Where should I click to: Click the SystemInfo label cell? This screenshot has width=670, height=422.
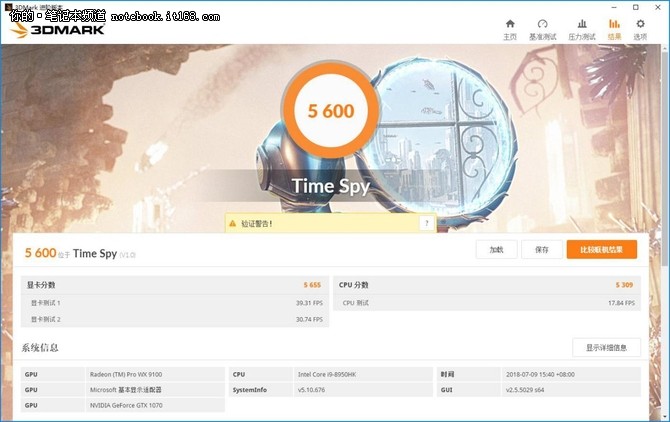point(261,390)
